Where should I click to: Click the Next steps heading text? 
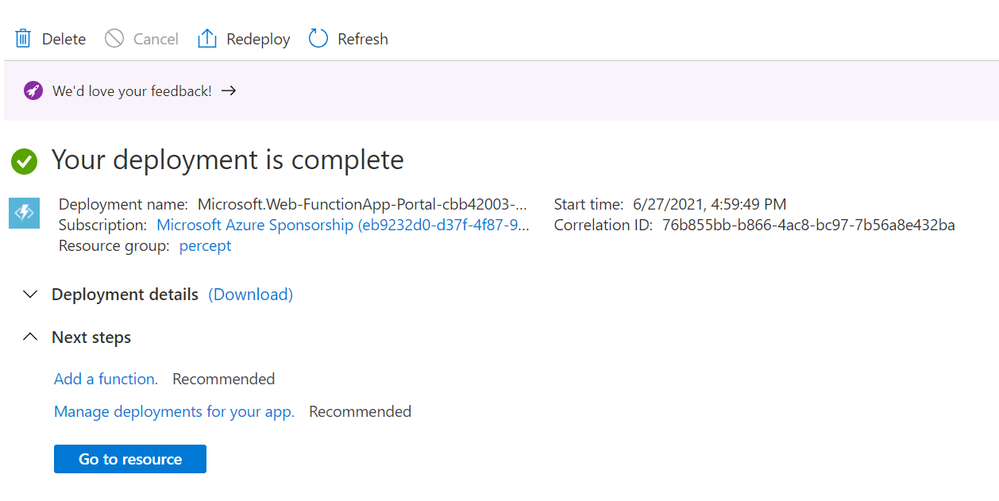point(91,337)
